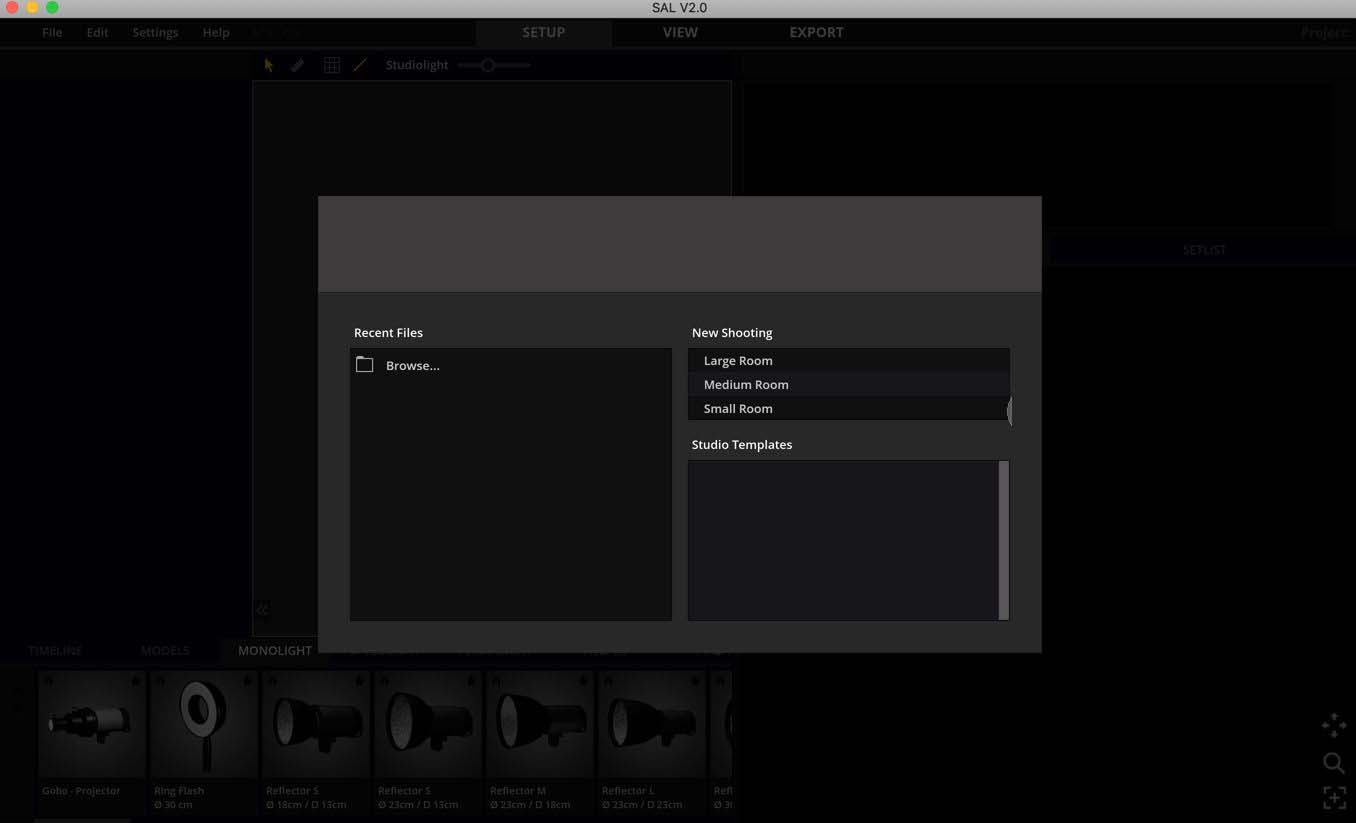Choose Large Room for new shooting

click(848, 360)
